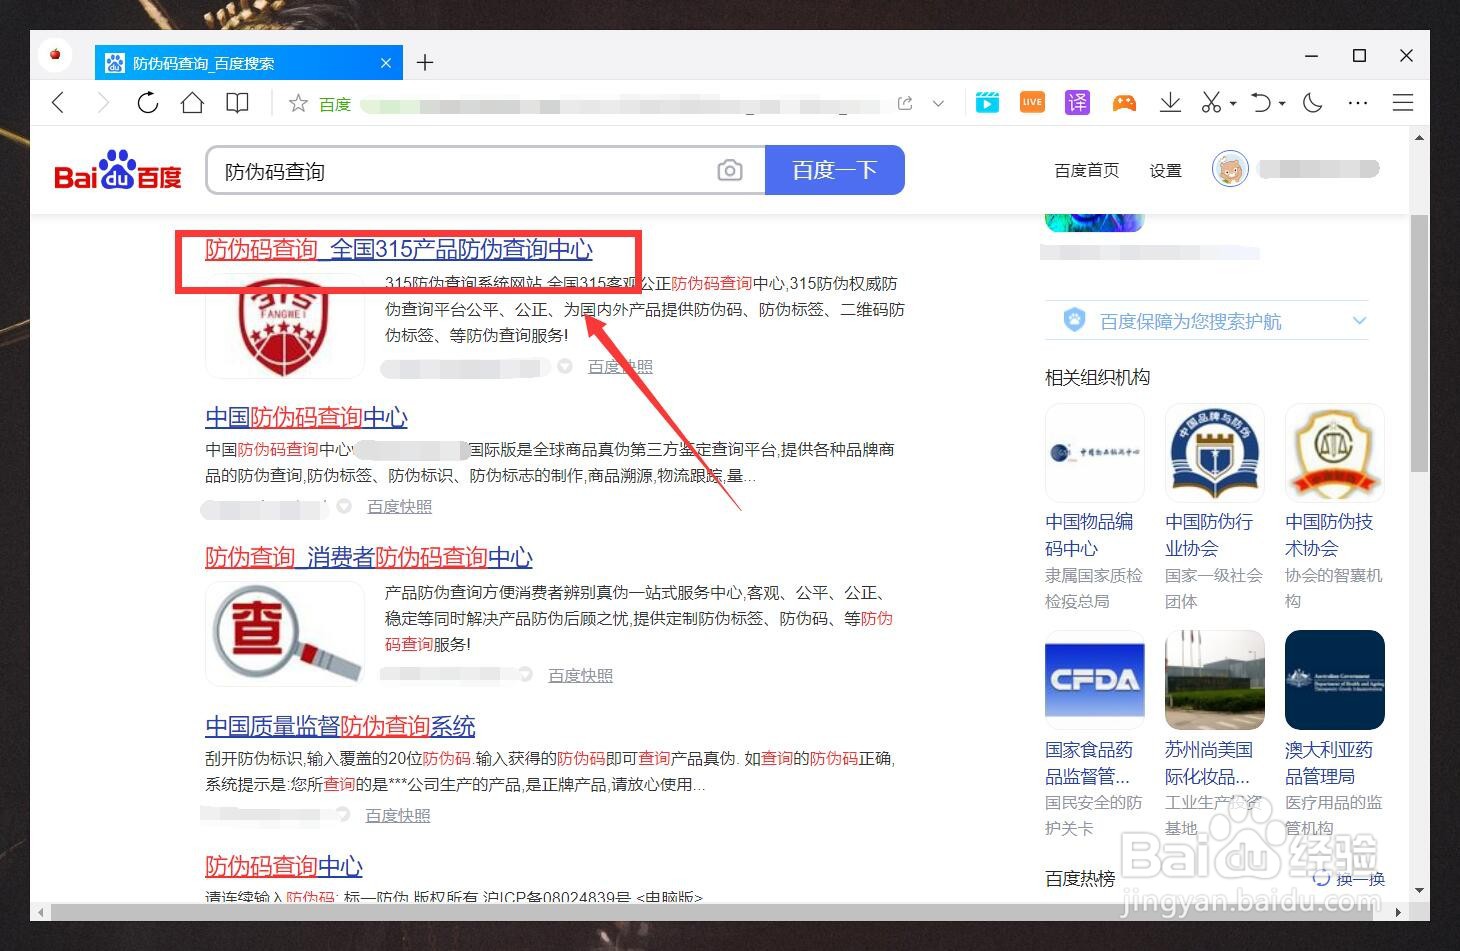The width and height of the screenshot is (1460, 951).
Task: Open the orange LIVE toolbar icon
Action: click(1032, 102)
